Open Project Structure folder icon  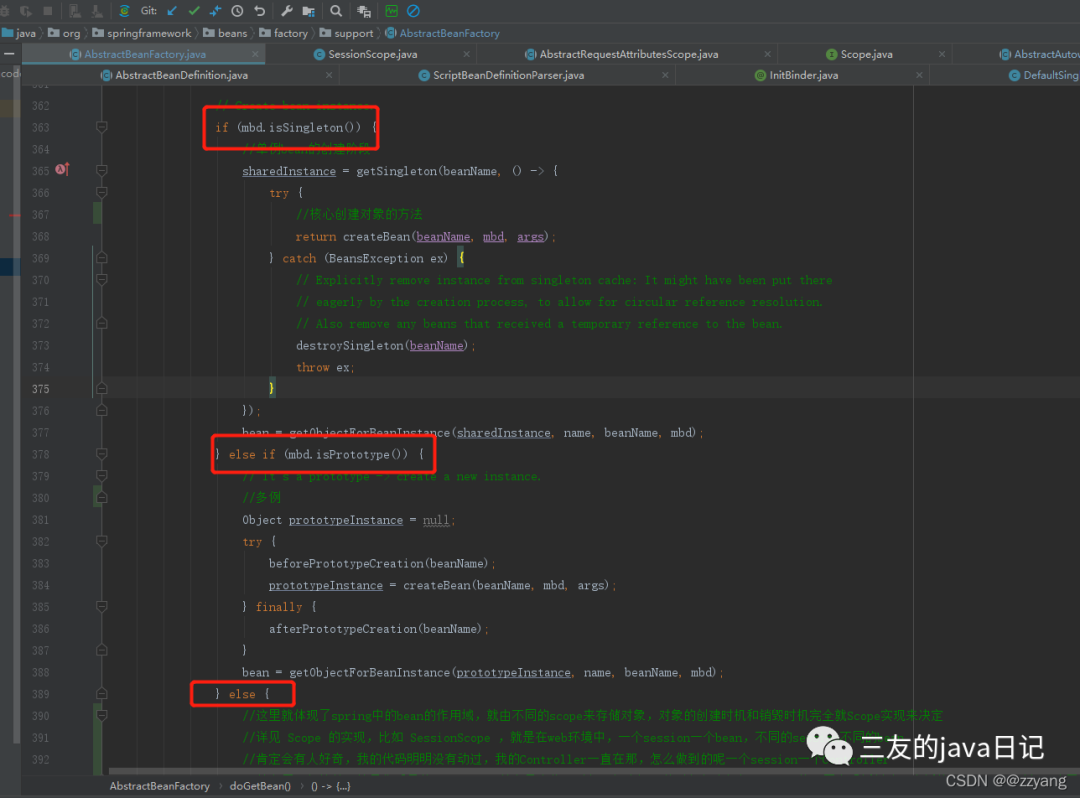coord(309,11)
